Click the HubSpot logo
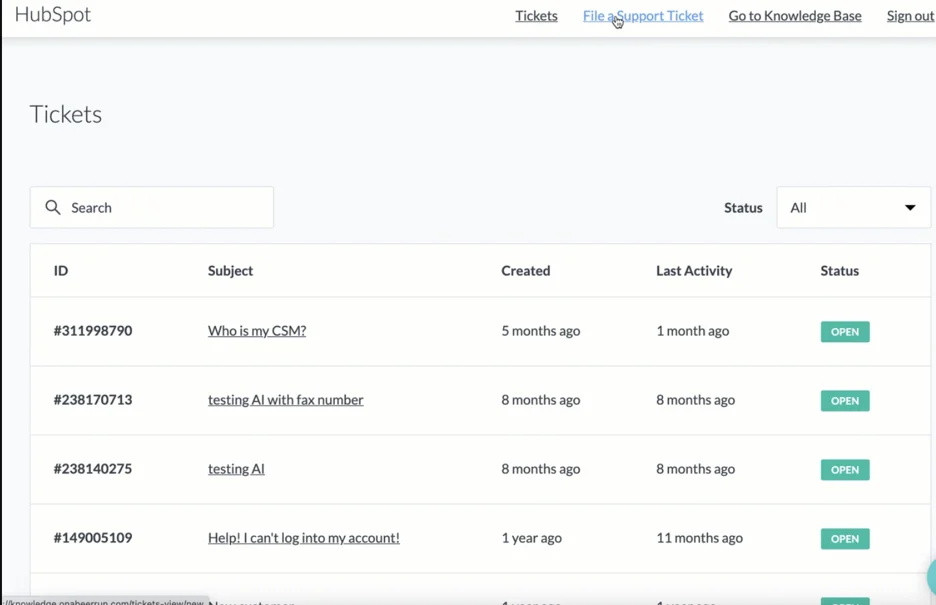This screenshot has height=605, width=936. tap(52, 15)
